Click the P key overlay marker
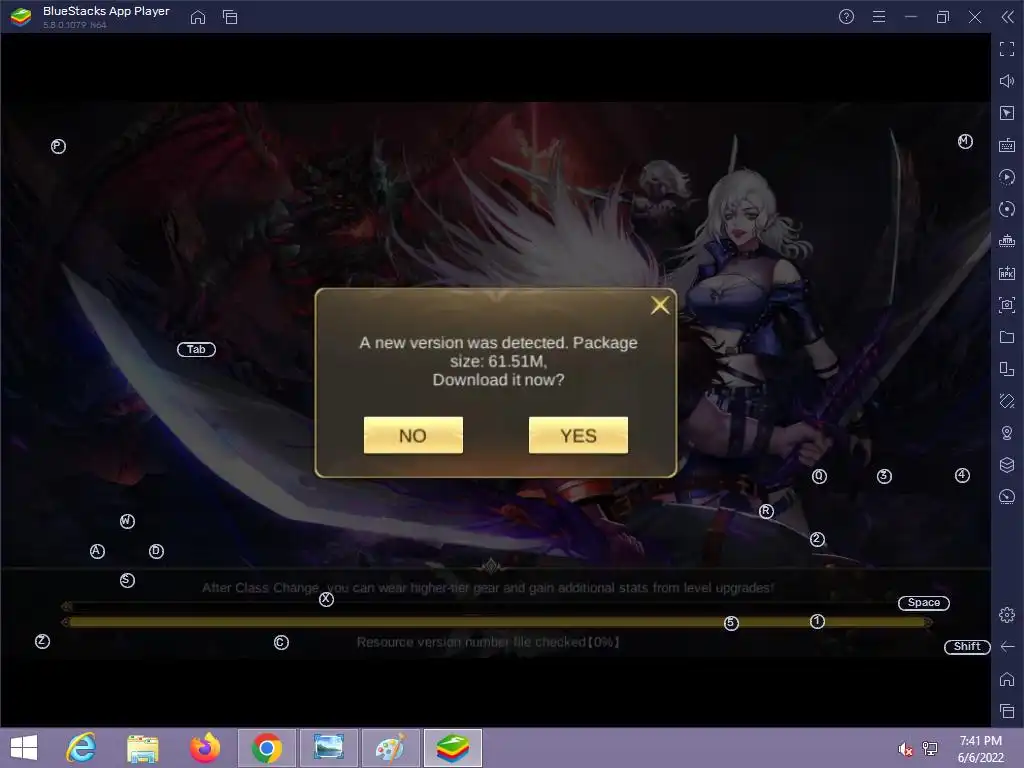 (x=58, y=146)
